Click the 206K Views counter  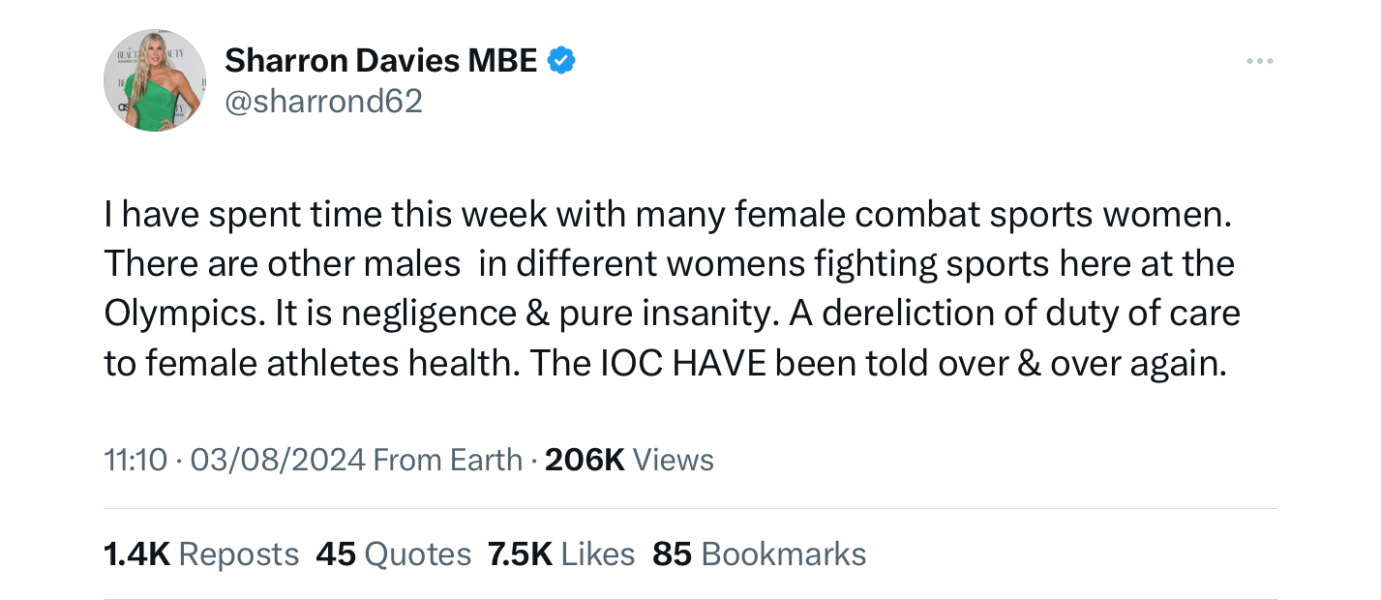click(628, 459)
